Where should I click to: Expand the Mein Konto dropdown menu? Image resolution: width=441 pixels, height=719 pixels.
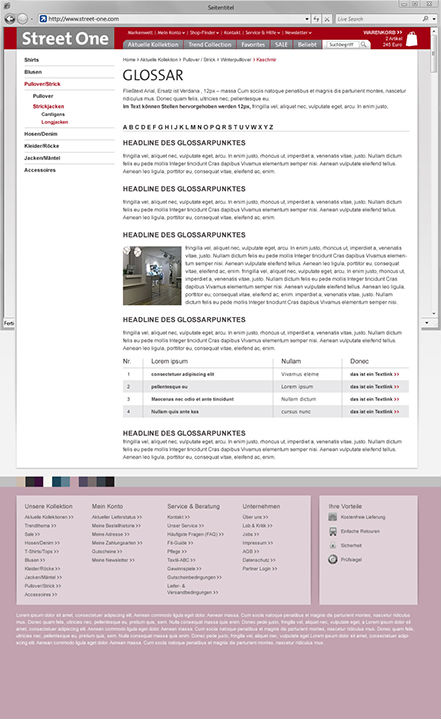tap(171, 33)
